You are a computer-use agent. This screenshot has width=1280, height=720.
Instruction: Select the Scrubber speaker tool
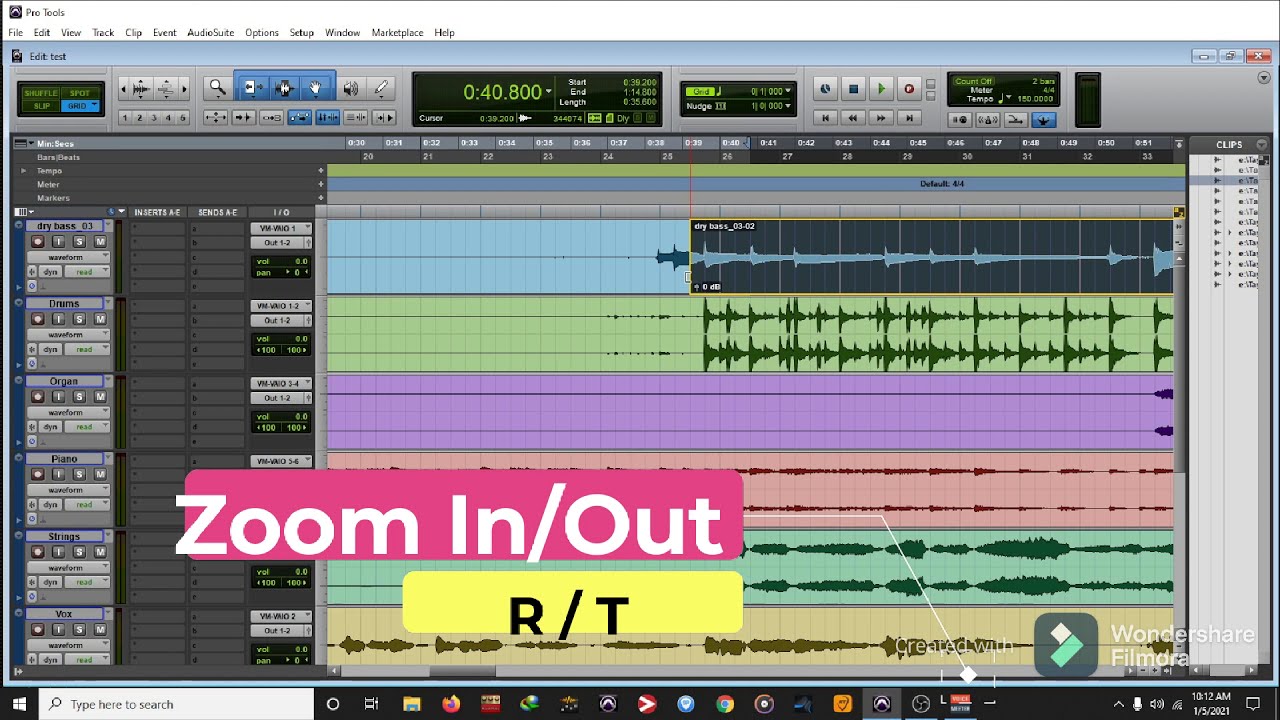(351, 89)
